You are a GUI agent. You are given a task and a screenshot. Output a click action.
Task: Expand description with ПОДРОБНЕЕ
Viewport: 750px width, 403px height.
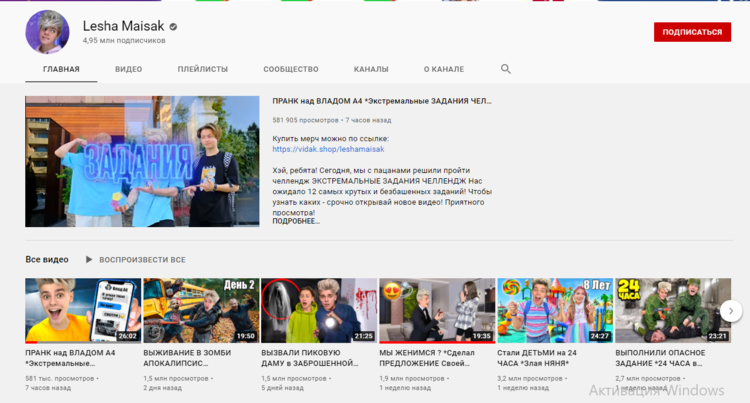(296, 221)
